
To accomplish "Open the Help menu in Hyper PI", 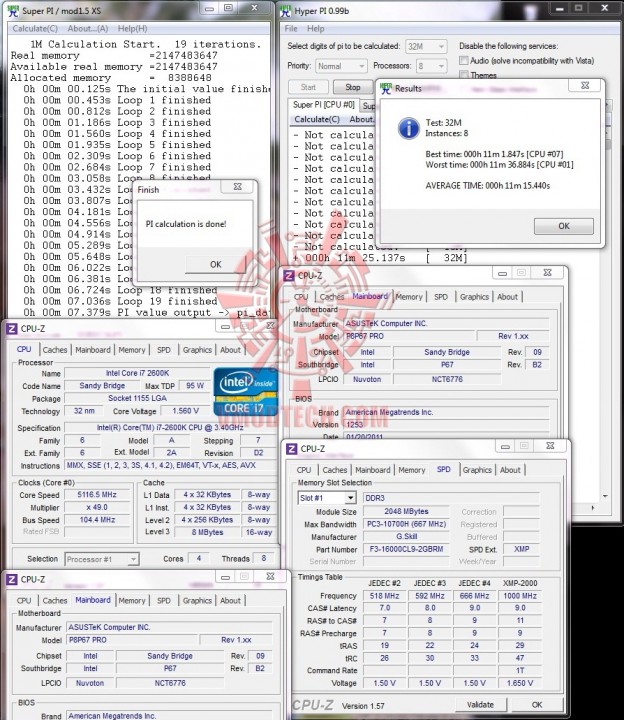I will [x=315, y=28].
